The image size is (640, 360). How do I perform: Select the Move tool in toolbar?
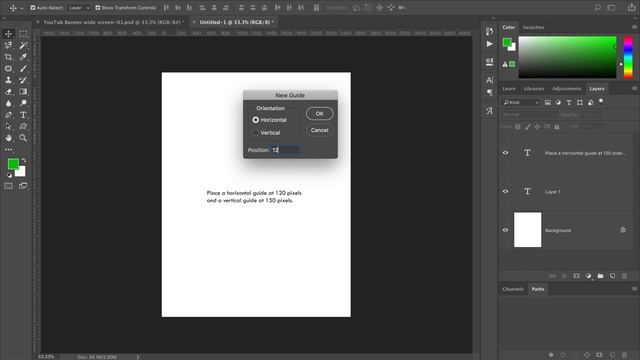pyautogui.click(x=8, y=34)
